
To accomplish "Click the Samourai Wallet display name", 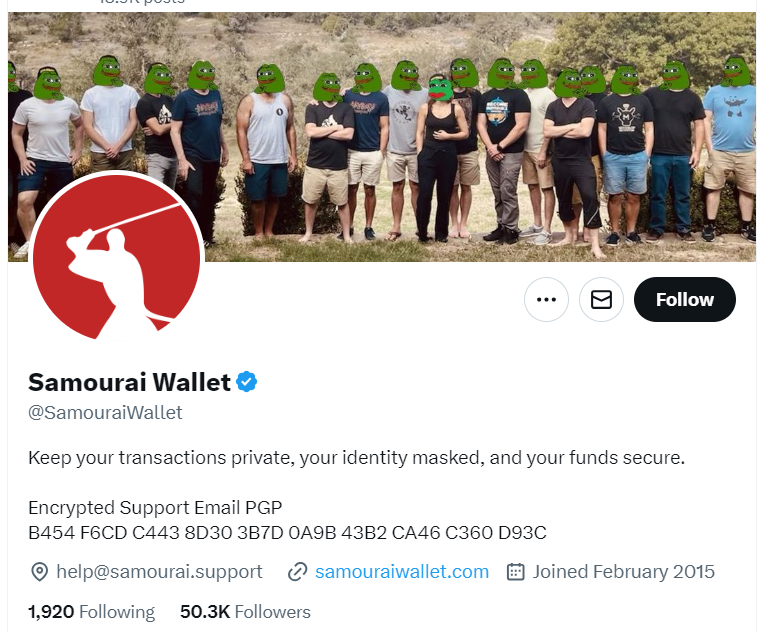I will coord(129,382).
